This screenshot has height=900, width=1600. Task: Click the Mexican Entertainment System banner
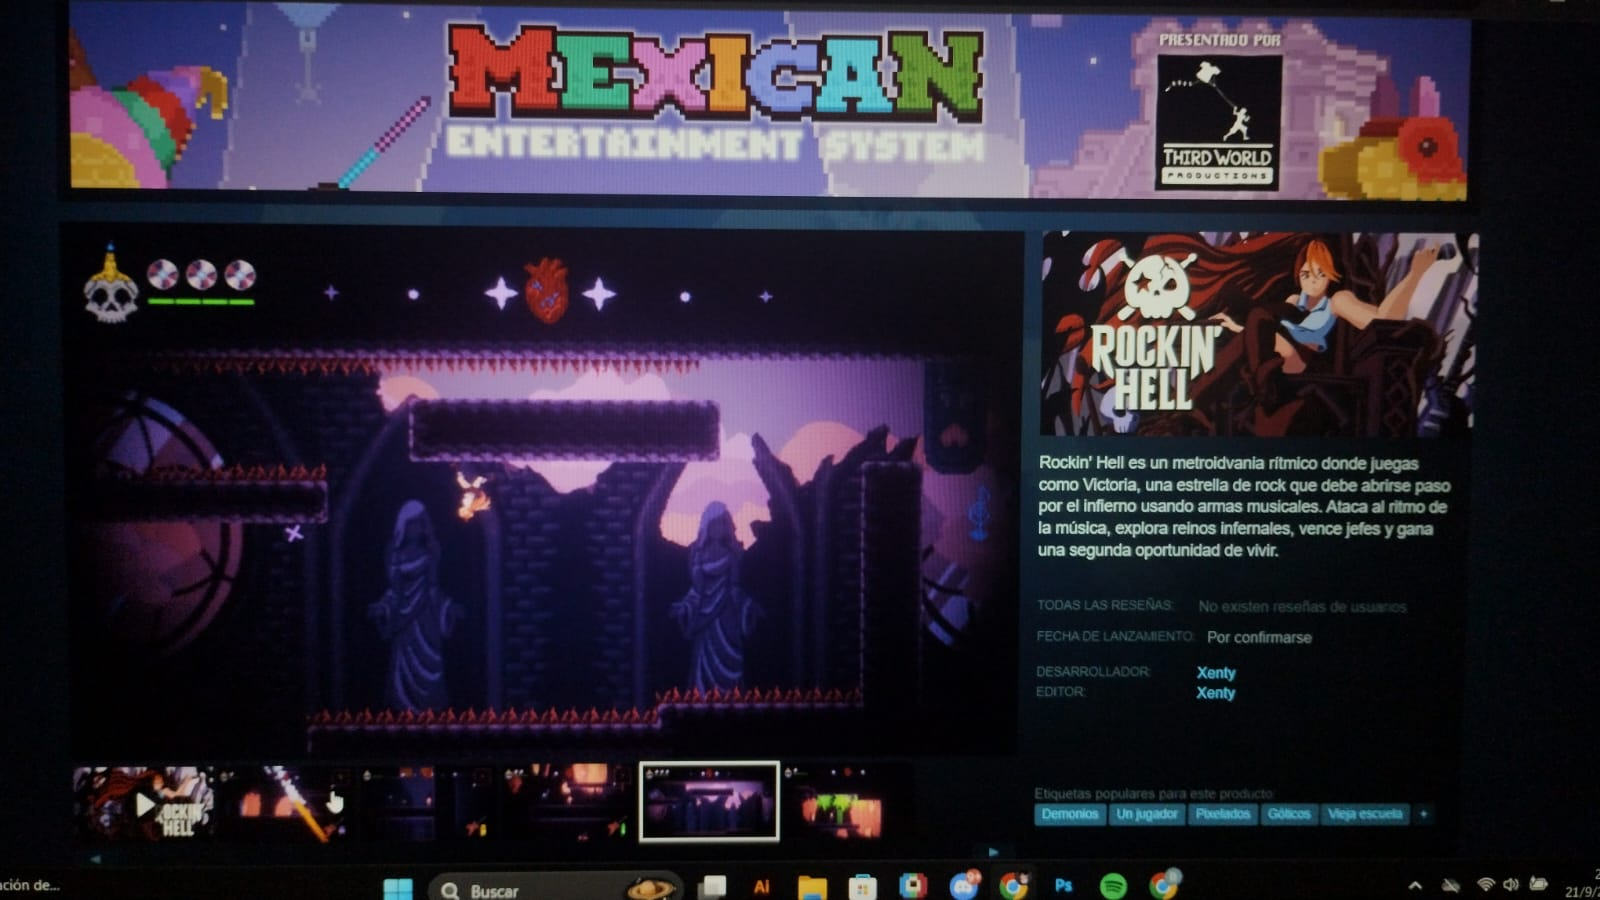point(768,100)
